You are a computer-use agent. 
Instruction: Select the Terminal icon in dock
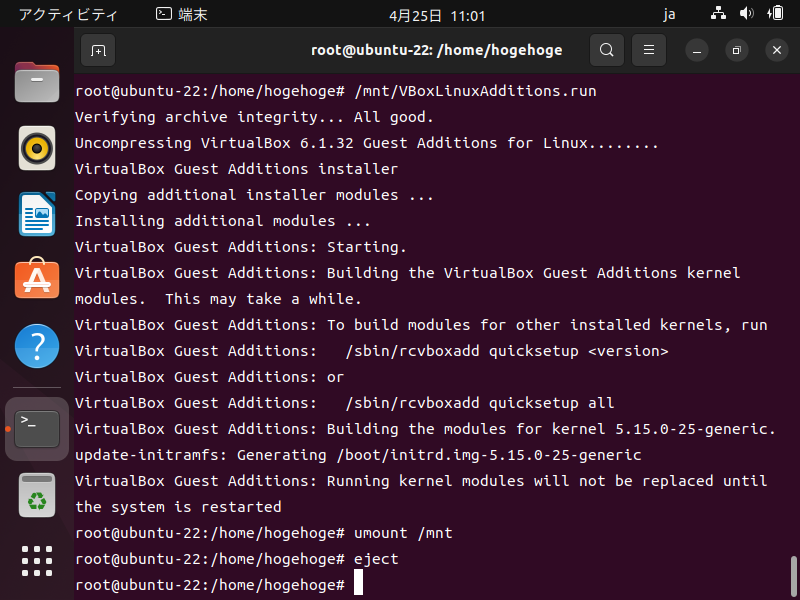pos(37,429)
